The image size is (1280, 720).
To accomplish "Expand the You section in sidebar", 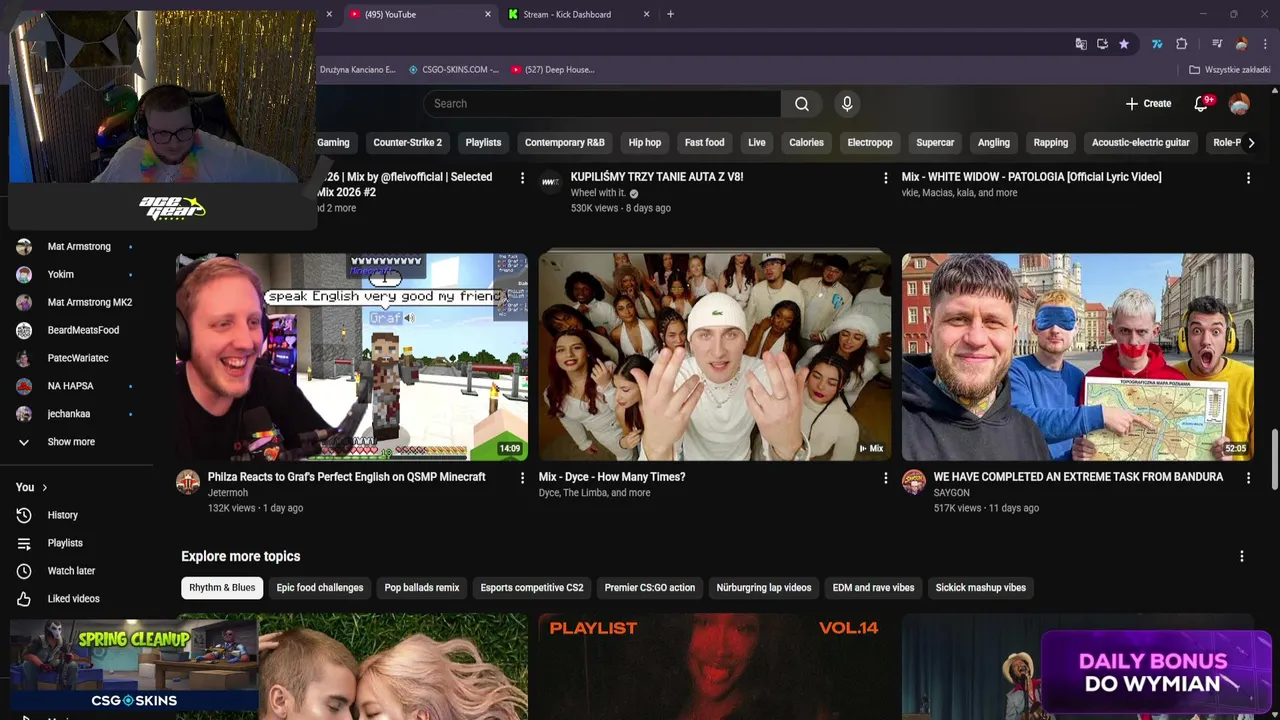I will [32, 487].
